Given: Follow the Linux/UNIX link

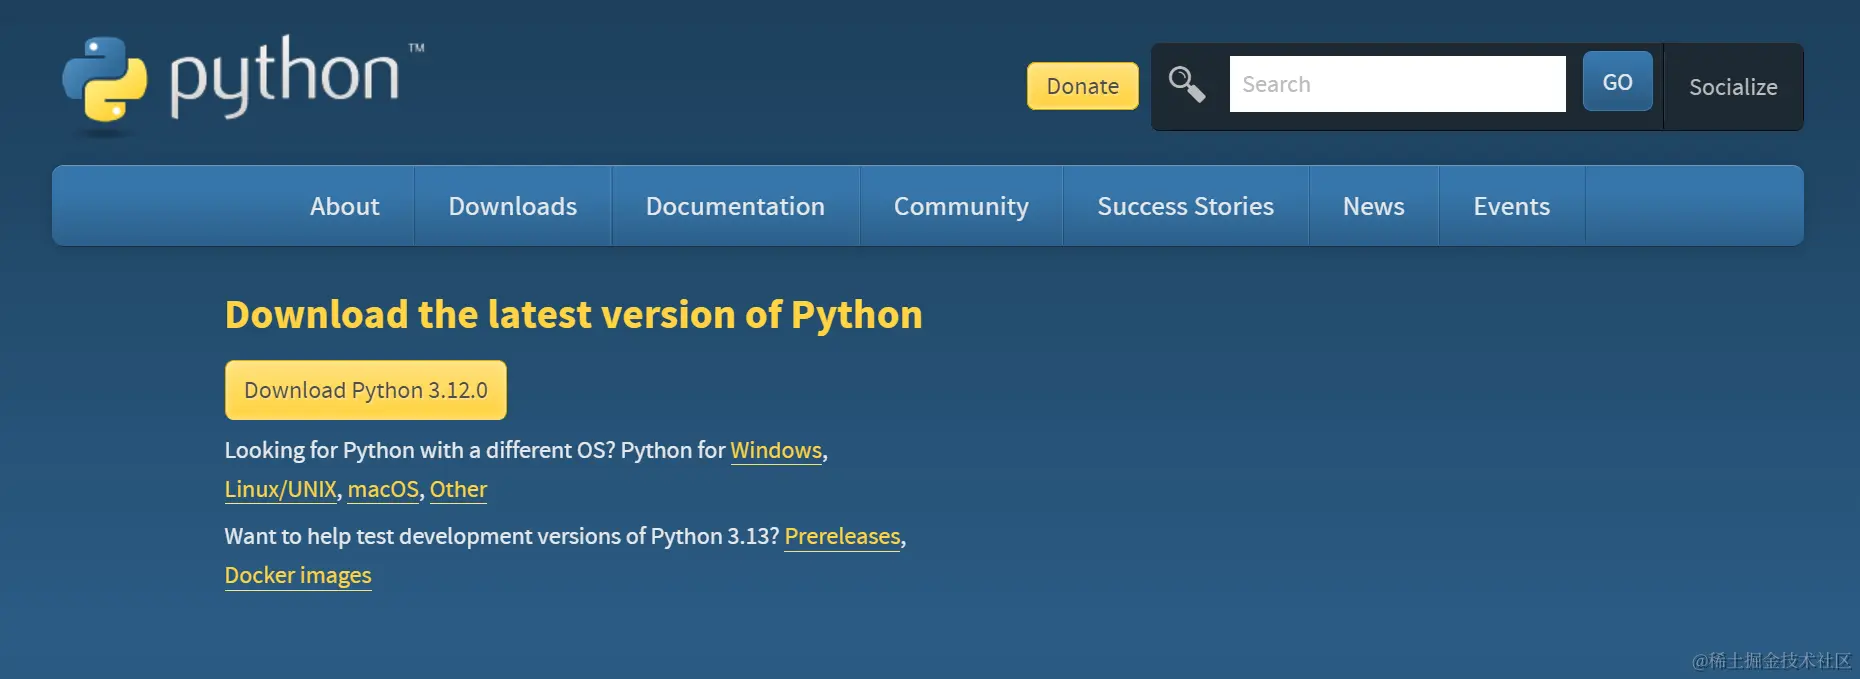Looking at the screenshot, I should [281, 489].
